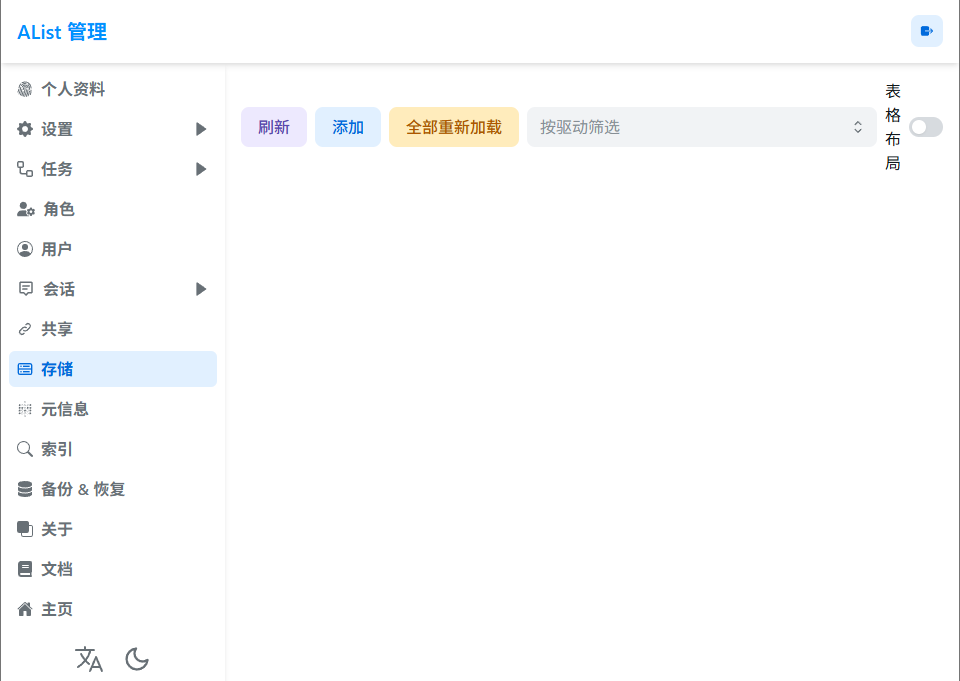Select the 存储 sidebar entry
This screenshot has height=681, width=960.
[x=113, y=369]
